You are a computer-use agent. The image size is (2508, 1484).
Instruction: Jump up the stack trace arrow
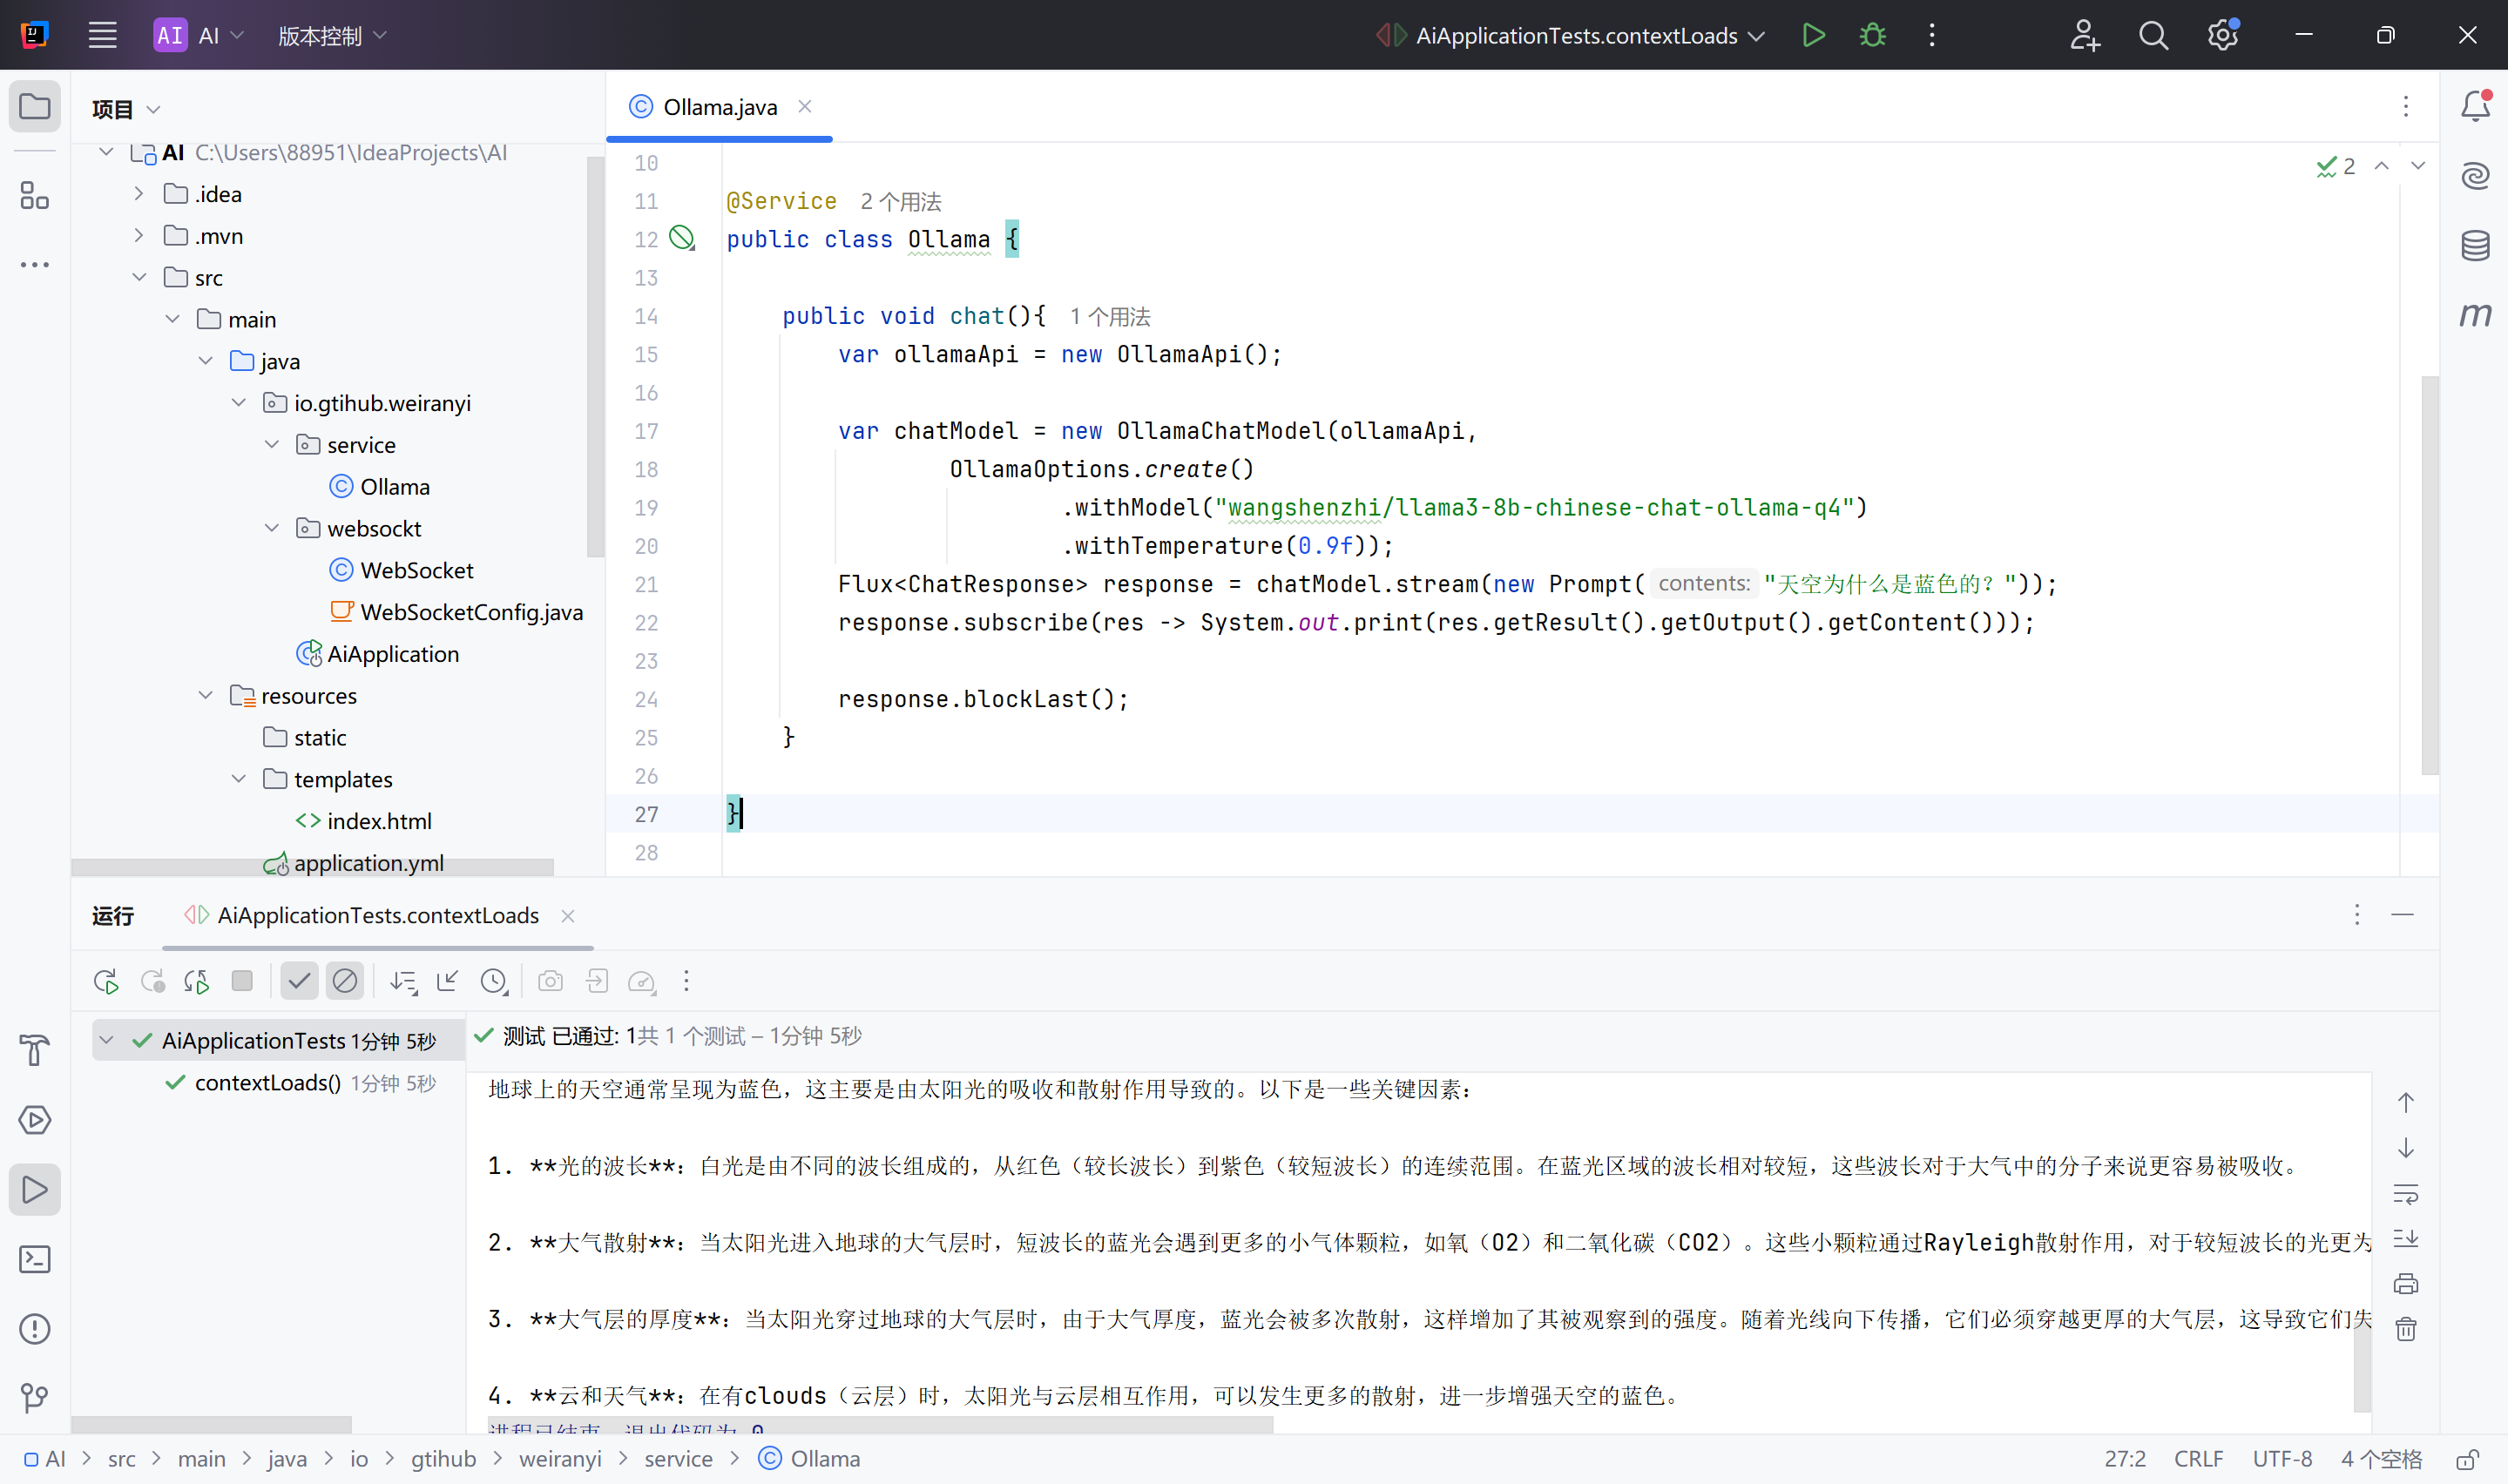click(2406, 1103)
